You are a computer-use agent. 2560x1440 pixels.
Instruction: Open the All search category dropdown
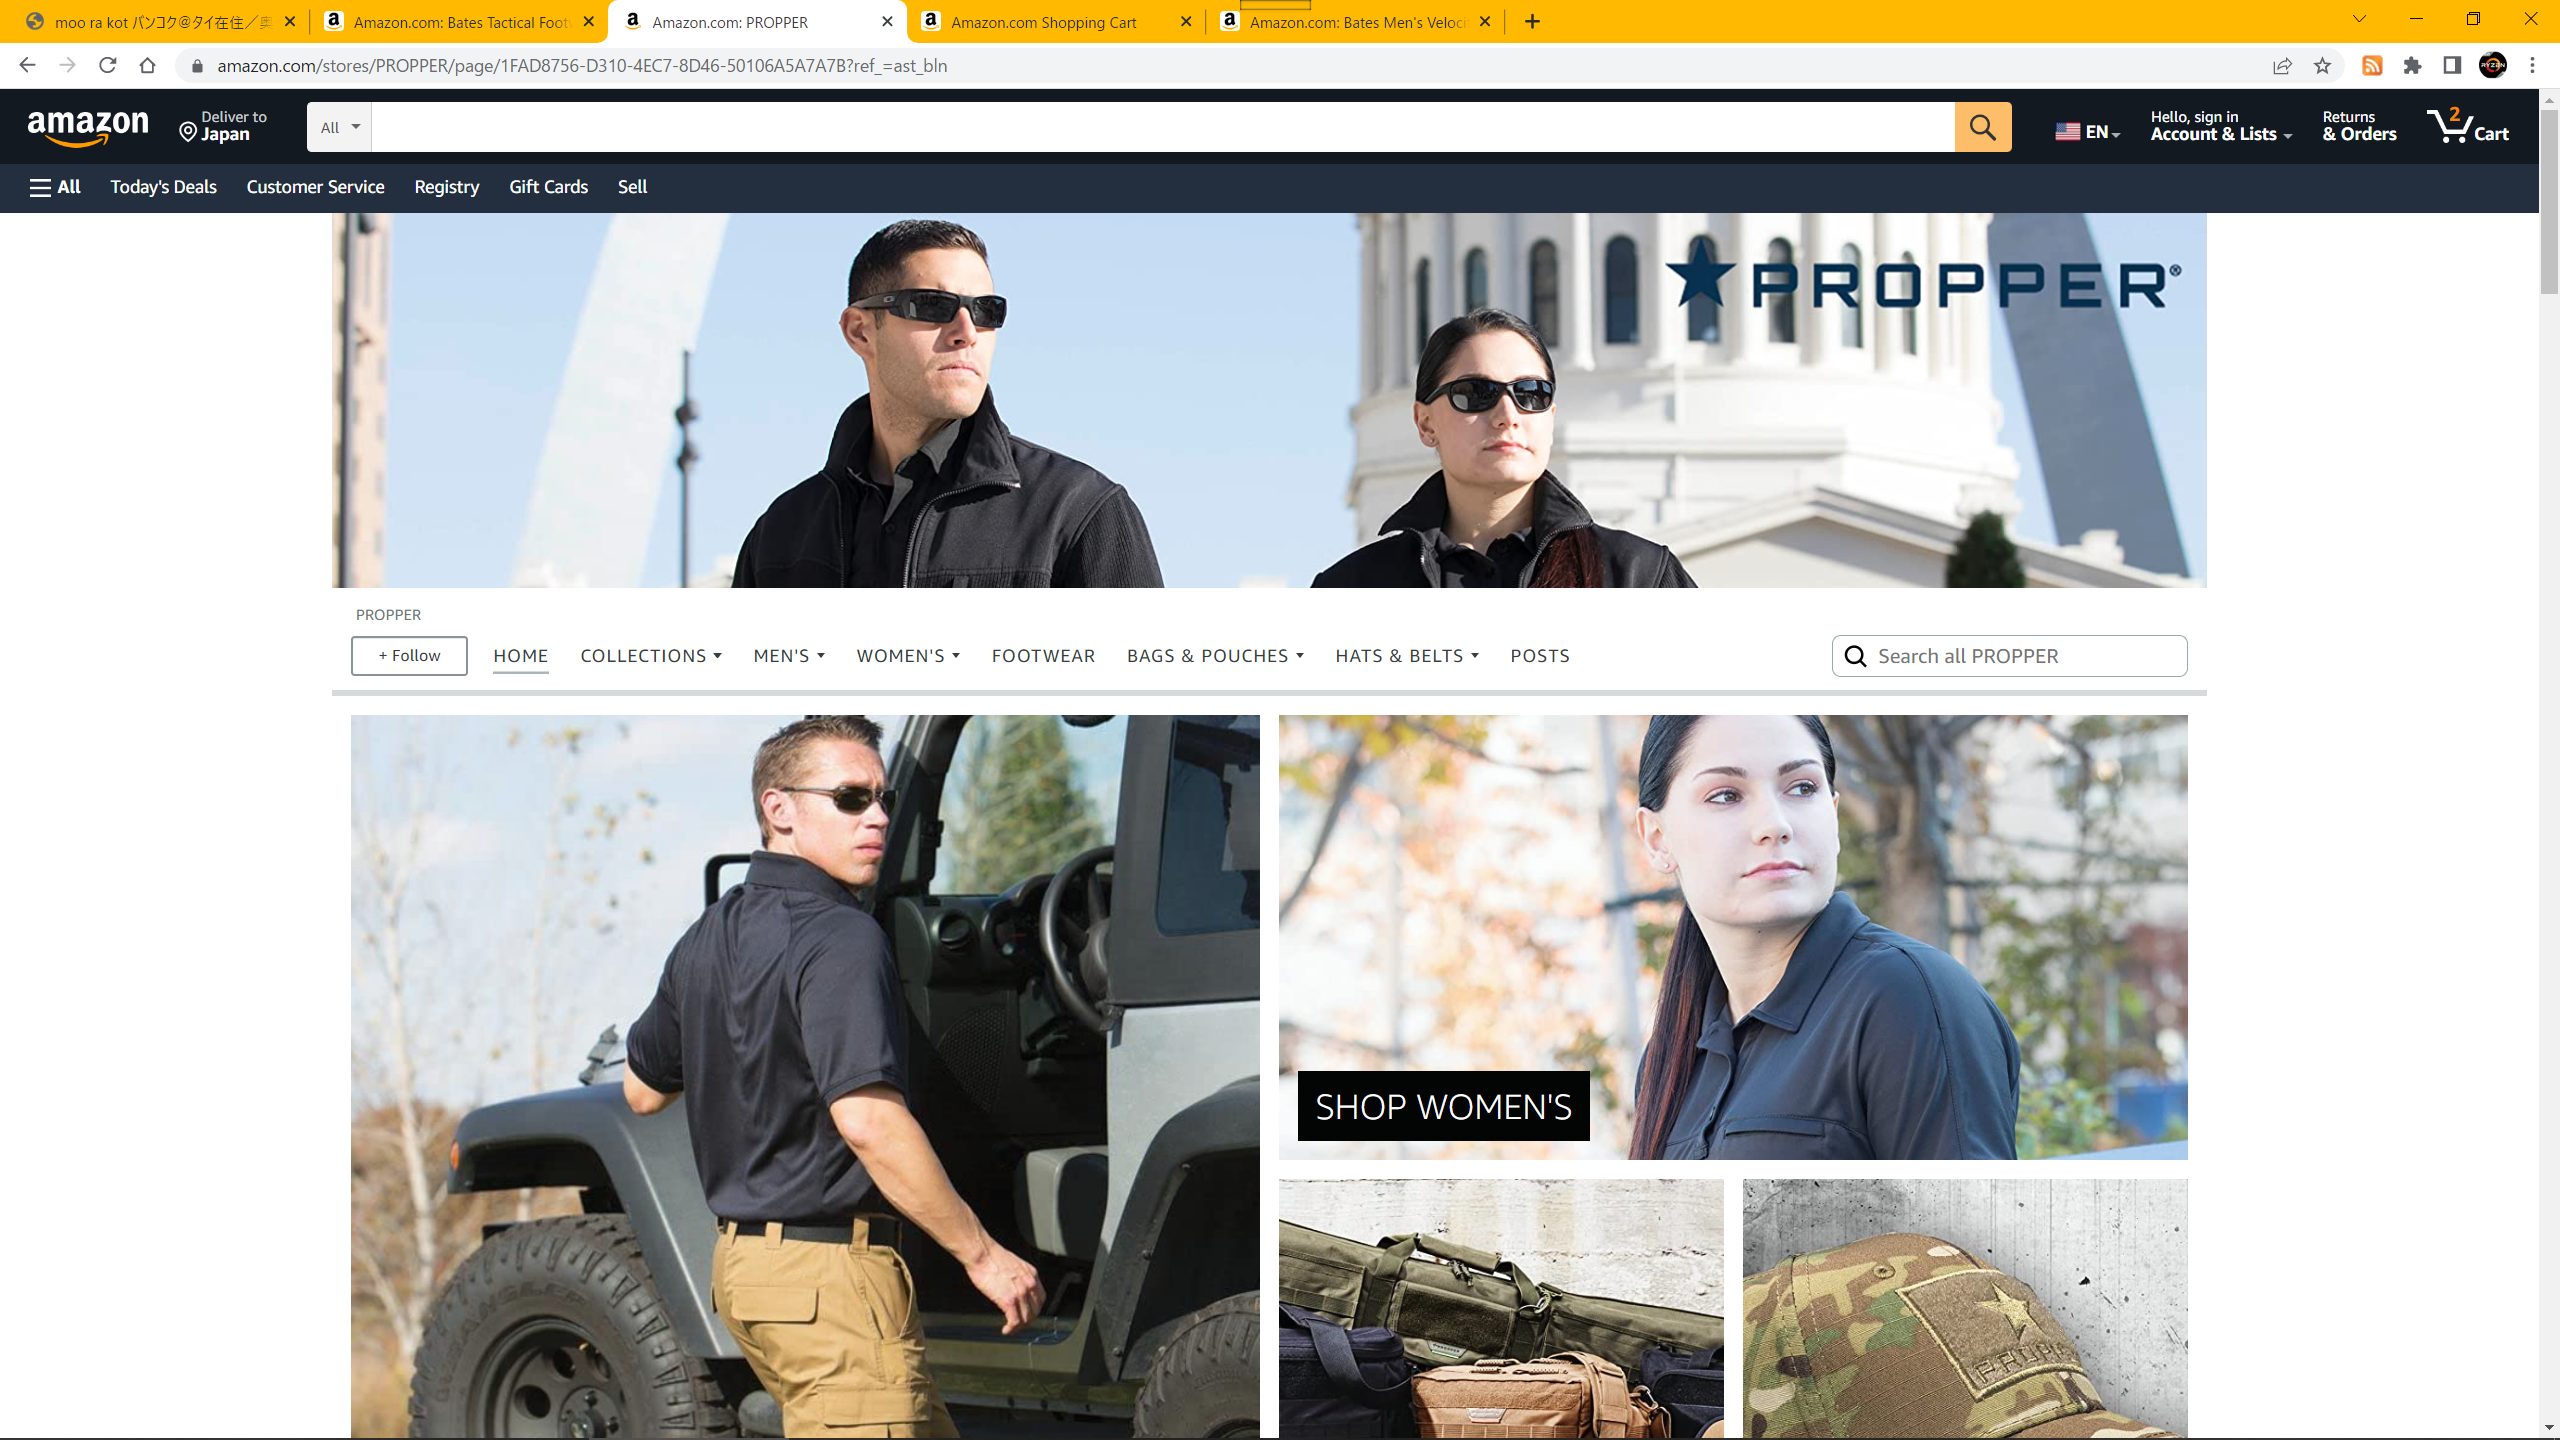pyautogui.click(x=339, y=127)
